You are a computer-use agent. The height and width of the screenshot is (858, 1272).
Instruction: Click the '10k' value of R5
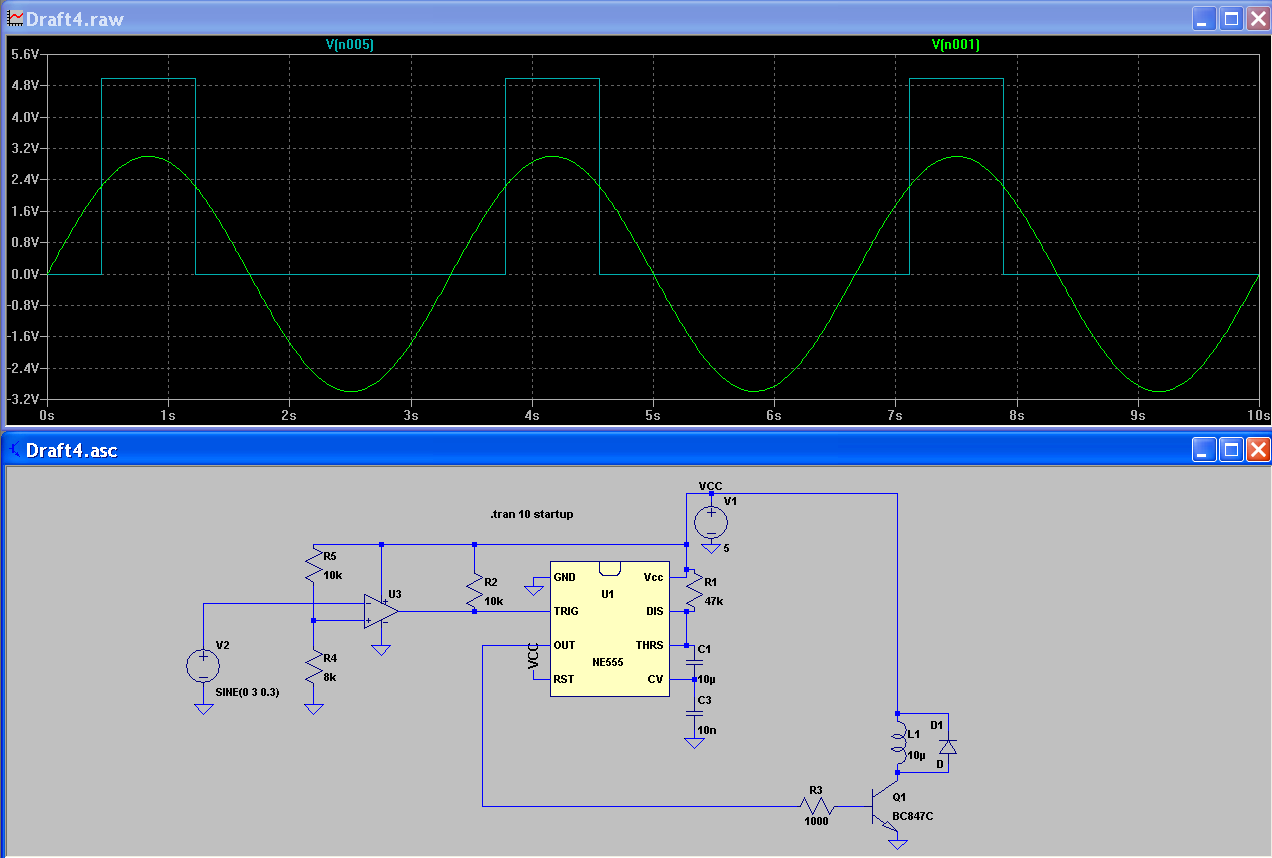332,576
